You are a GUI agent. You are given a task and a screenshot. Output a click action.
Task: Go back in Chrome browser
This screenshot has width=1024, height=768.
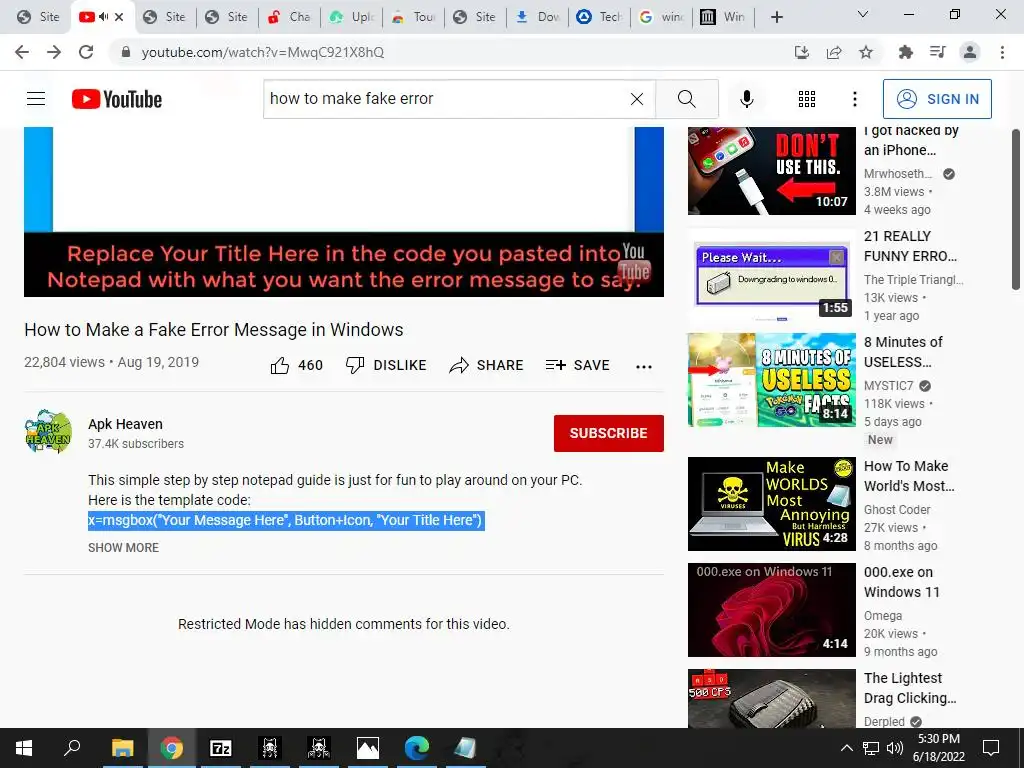(22, 52)
